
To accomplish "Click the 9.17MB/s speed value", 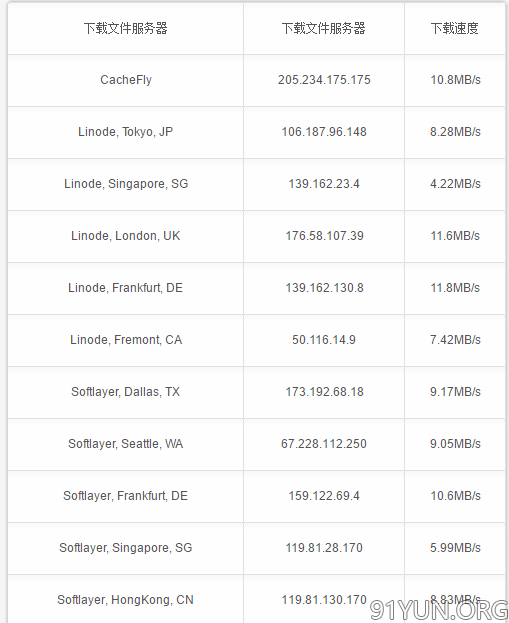I will [455, 392].
